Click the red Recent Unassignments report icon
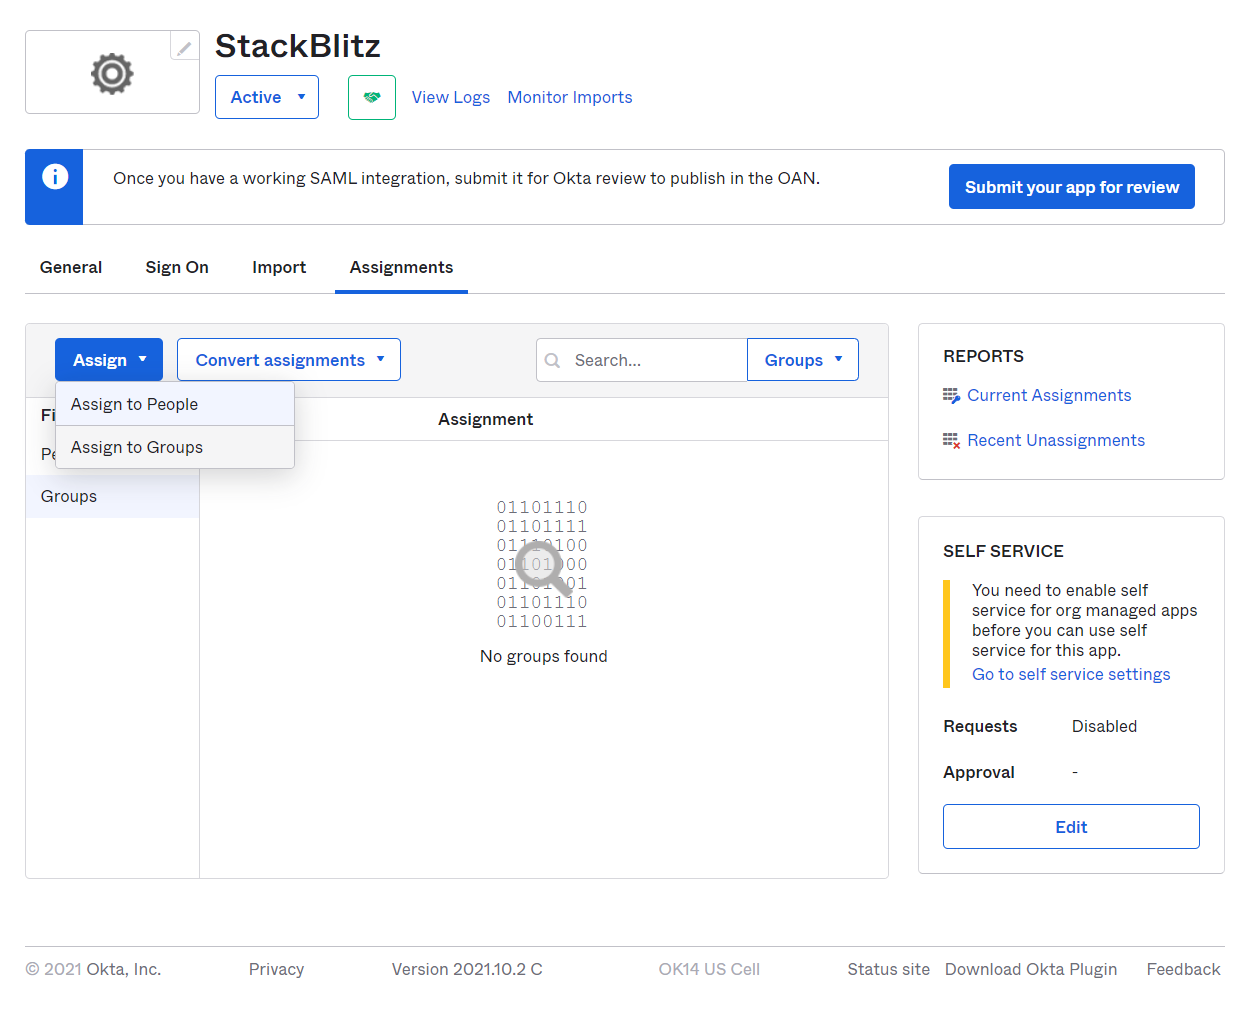This screenshot has width=1244, height=1016. pyautogui.click(x=951, y=440)
